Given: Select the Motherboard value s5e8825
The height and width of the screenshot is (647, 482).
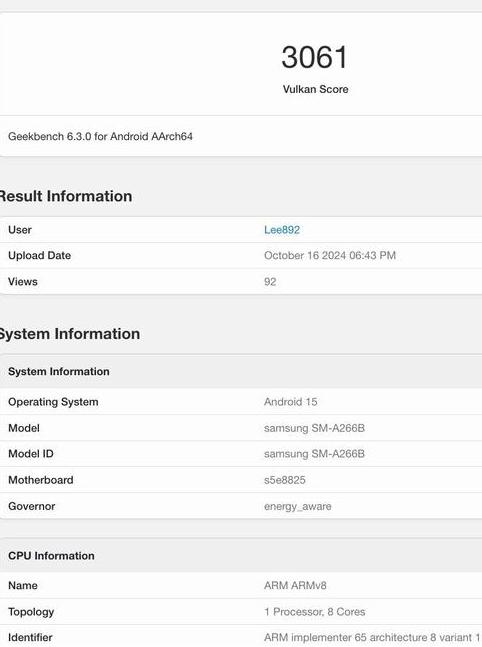Looking at the screenshot, I should point(285,480).
